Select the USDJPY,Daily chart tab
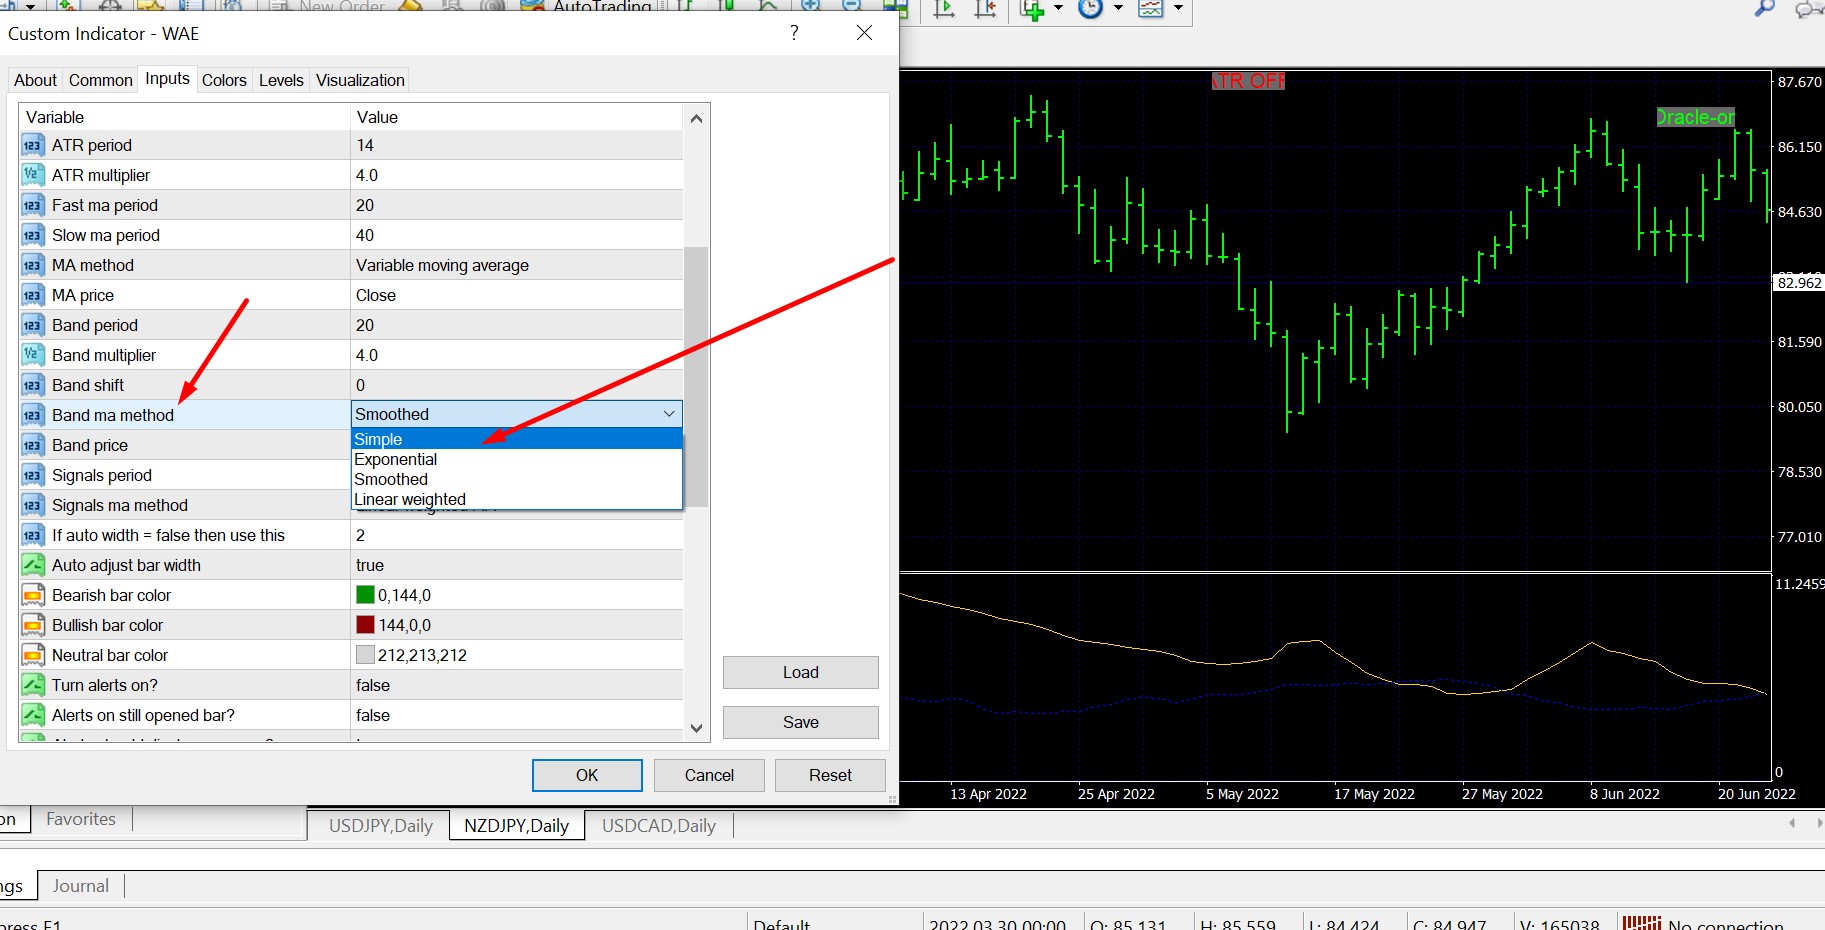1825x930 pixels. pos(381,826)
